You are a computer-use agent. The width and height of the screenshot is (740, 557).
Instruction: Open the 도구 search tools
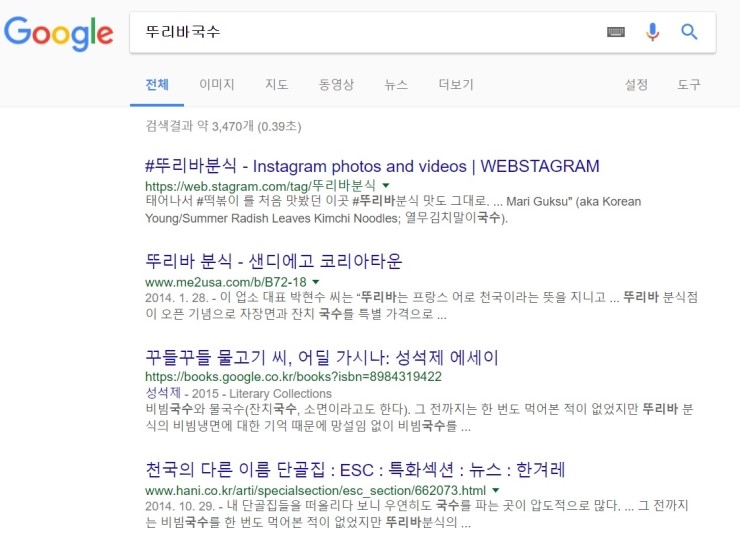click(689, 85)
